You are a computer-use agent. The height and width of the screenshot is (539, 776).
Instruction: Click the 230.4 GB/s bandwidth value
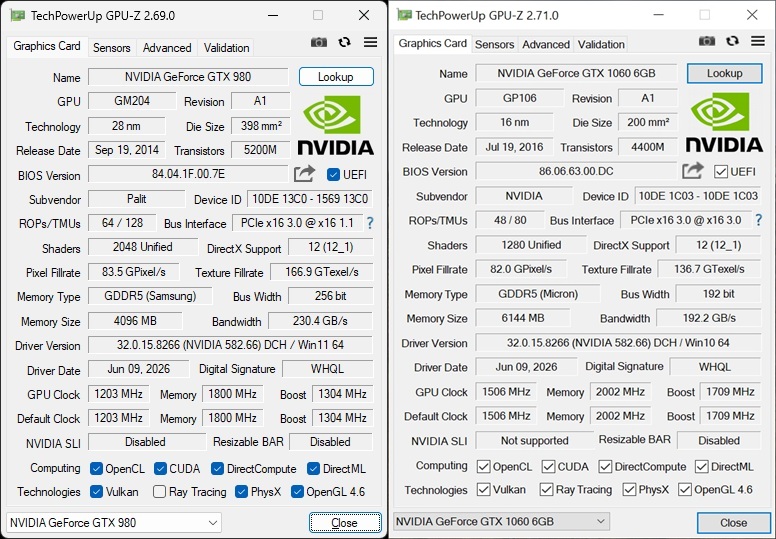pyautogui.click(x=320, y=321)
